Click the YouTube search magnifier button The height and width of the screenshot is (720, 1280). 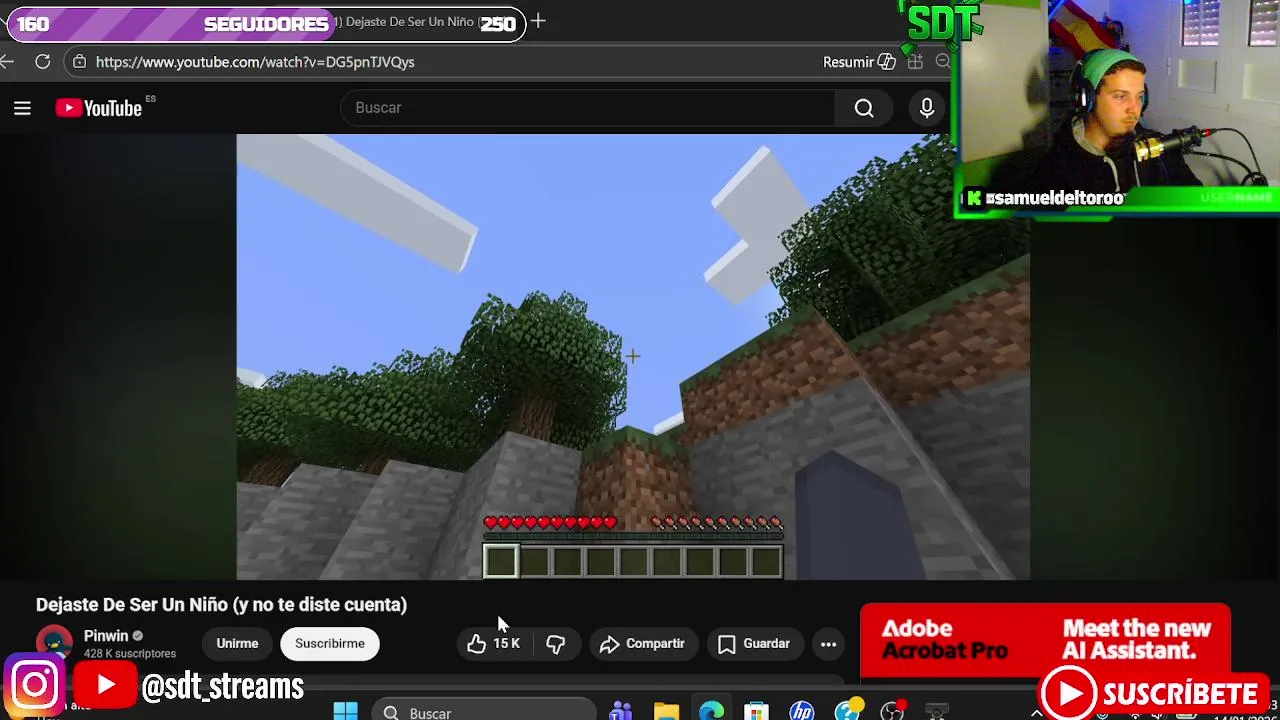coord(864,108)
